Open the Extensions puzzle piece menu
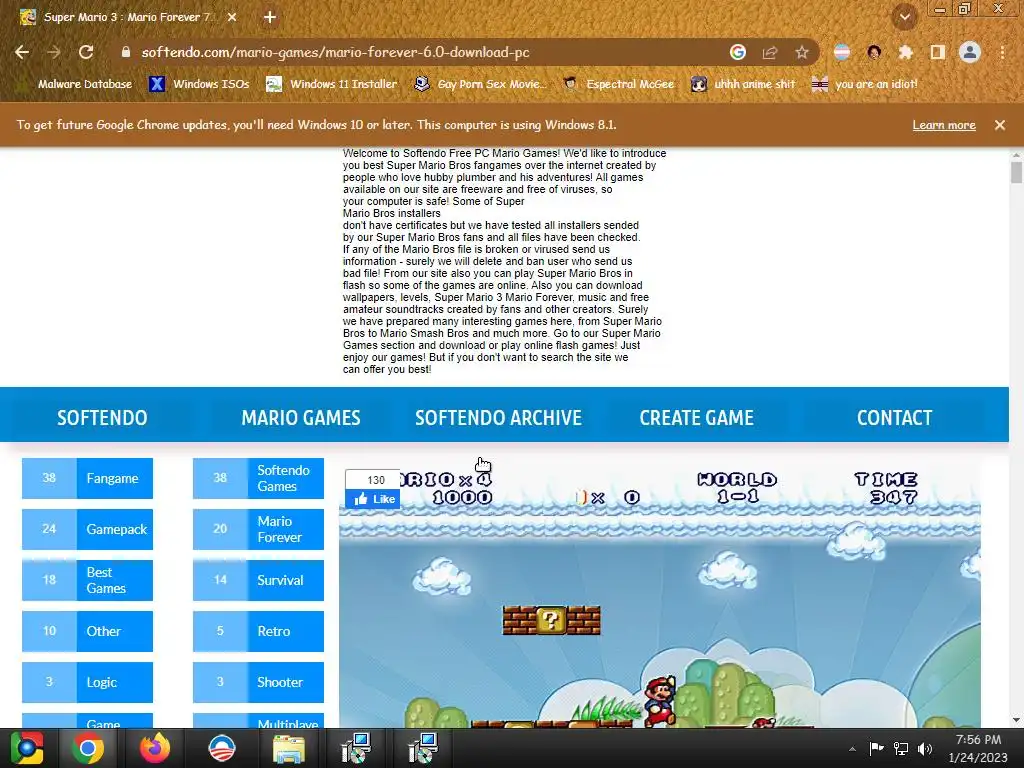The width and height of the screenshot is (1024, 768). click(906, 52)
